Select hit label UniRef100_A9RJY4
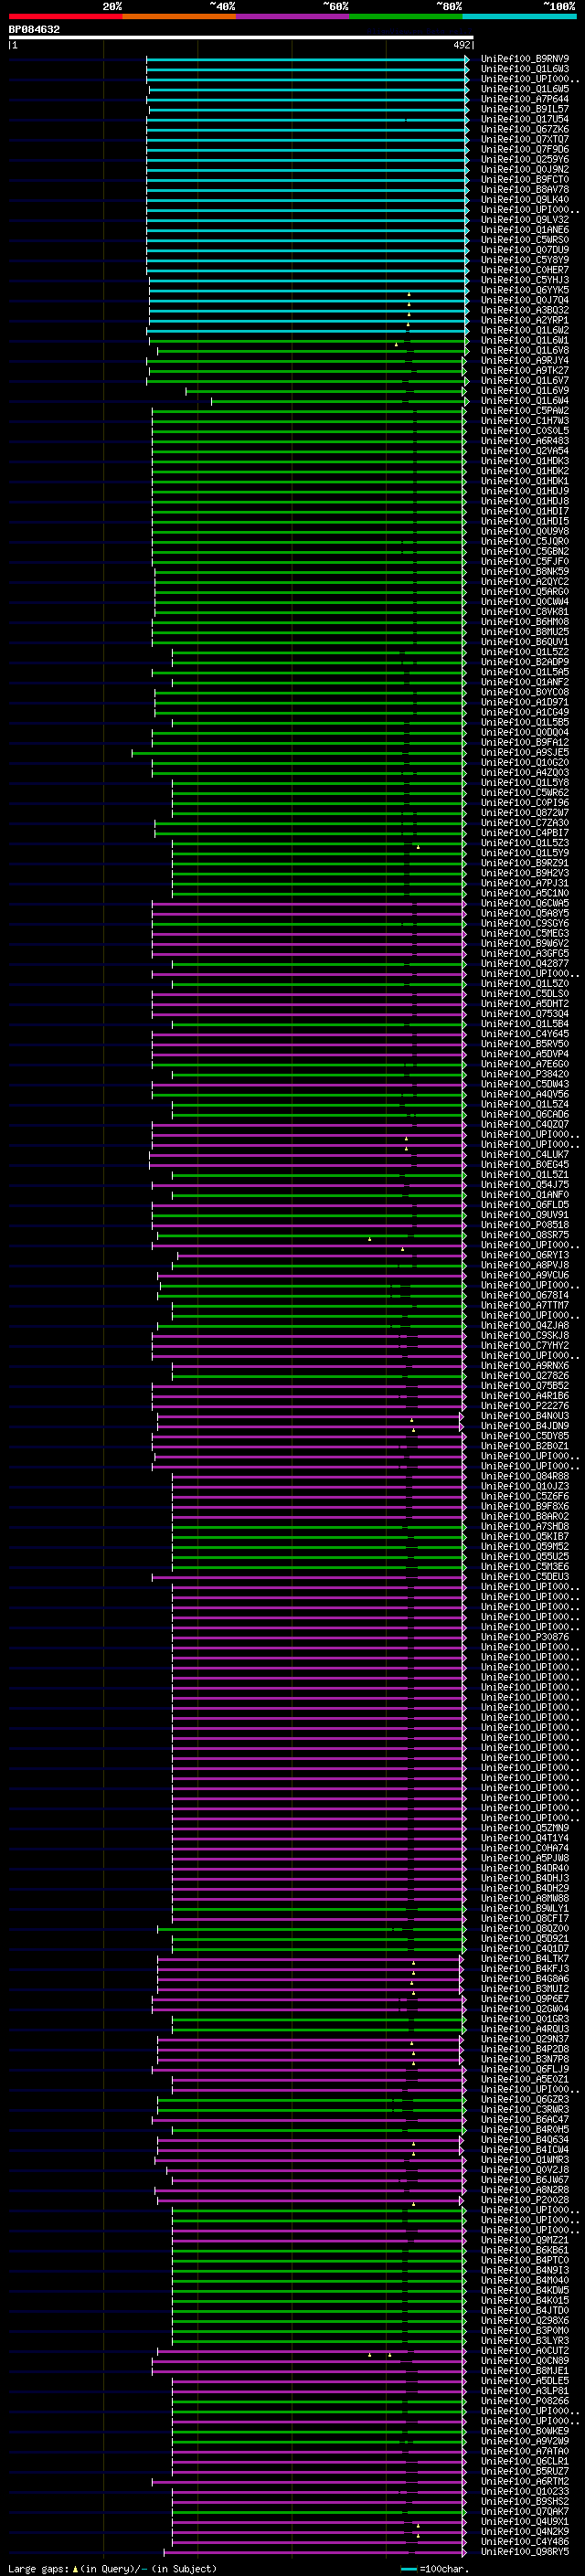The image size is (585, 2576). click(525, 360)
